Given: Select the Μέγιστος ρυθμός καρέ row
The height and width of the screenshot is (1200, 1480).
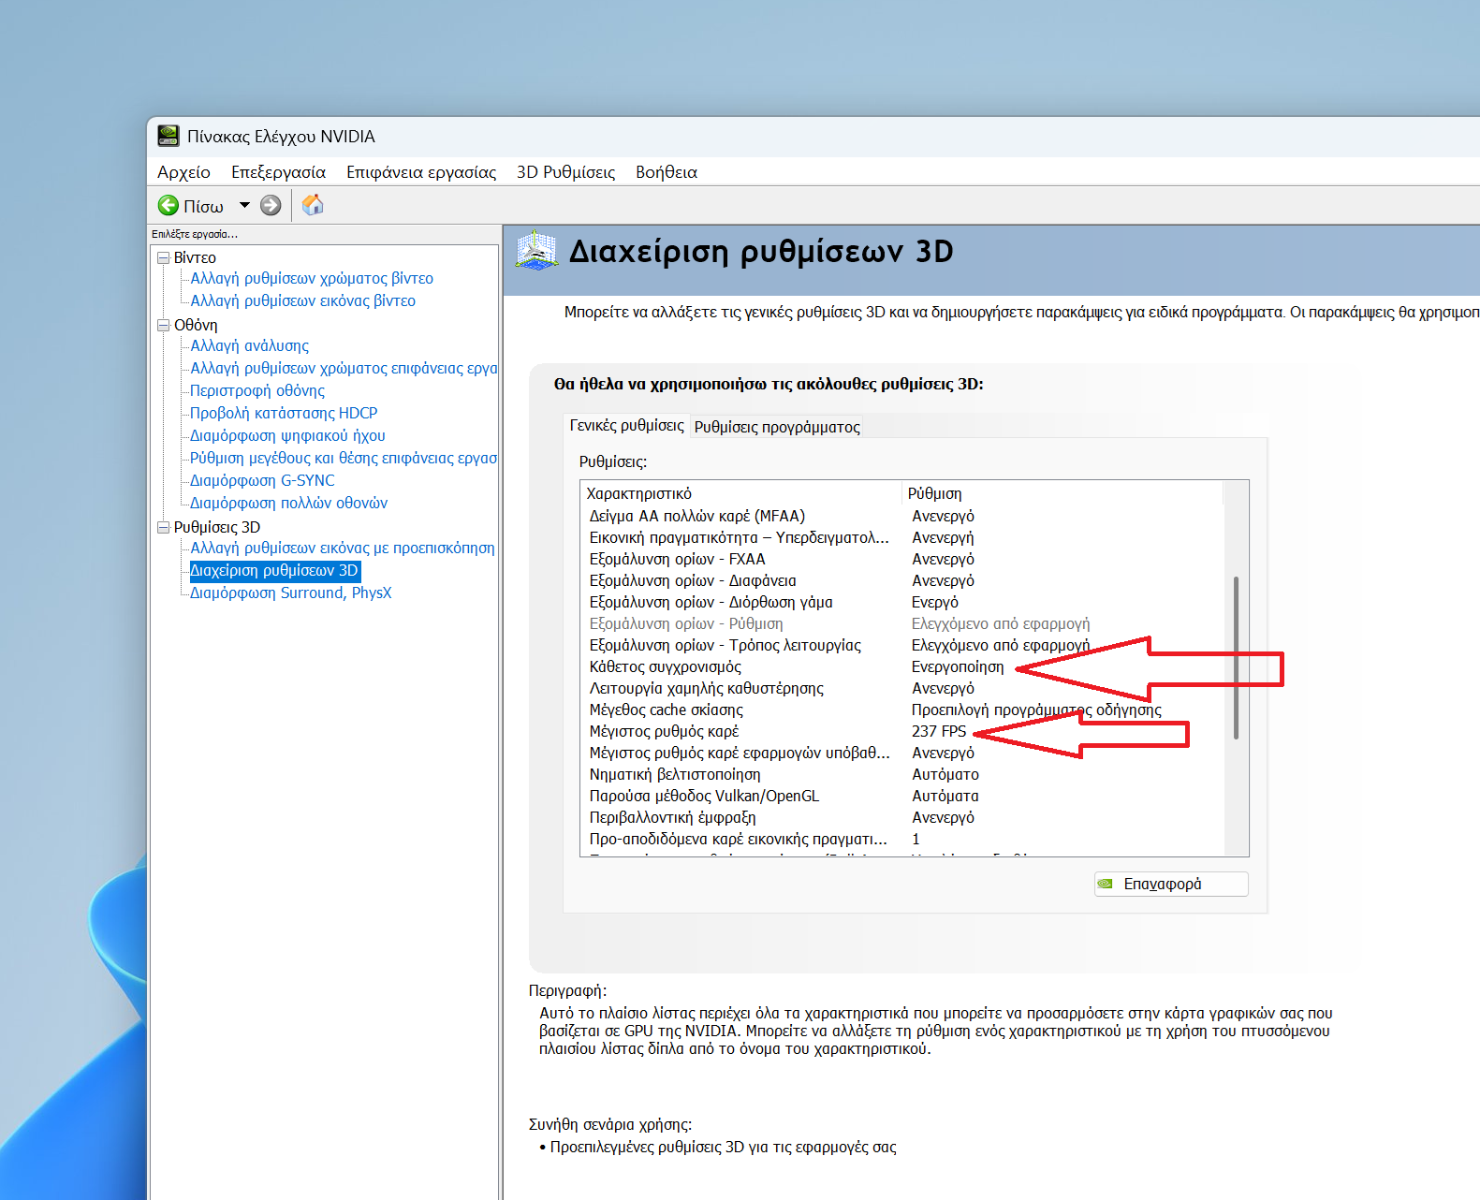Looking at the screenshot, I should pos(901,731).
